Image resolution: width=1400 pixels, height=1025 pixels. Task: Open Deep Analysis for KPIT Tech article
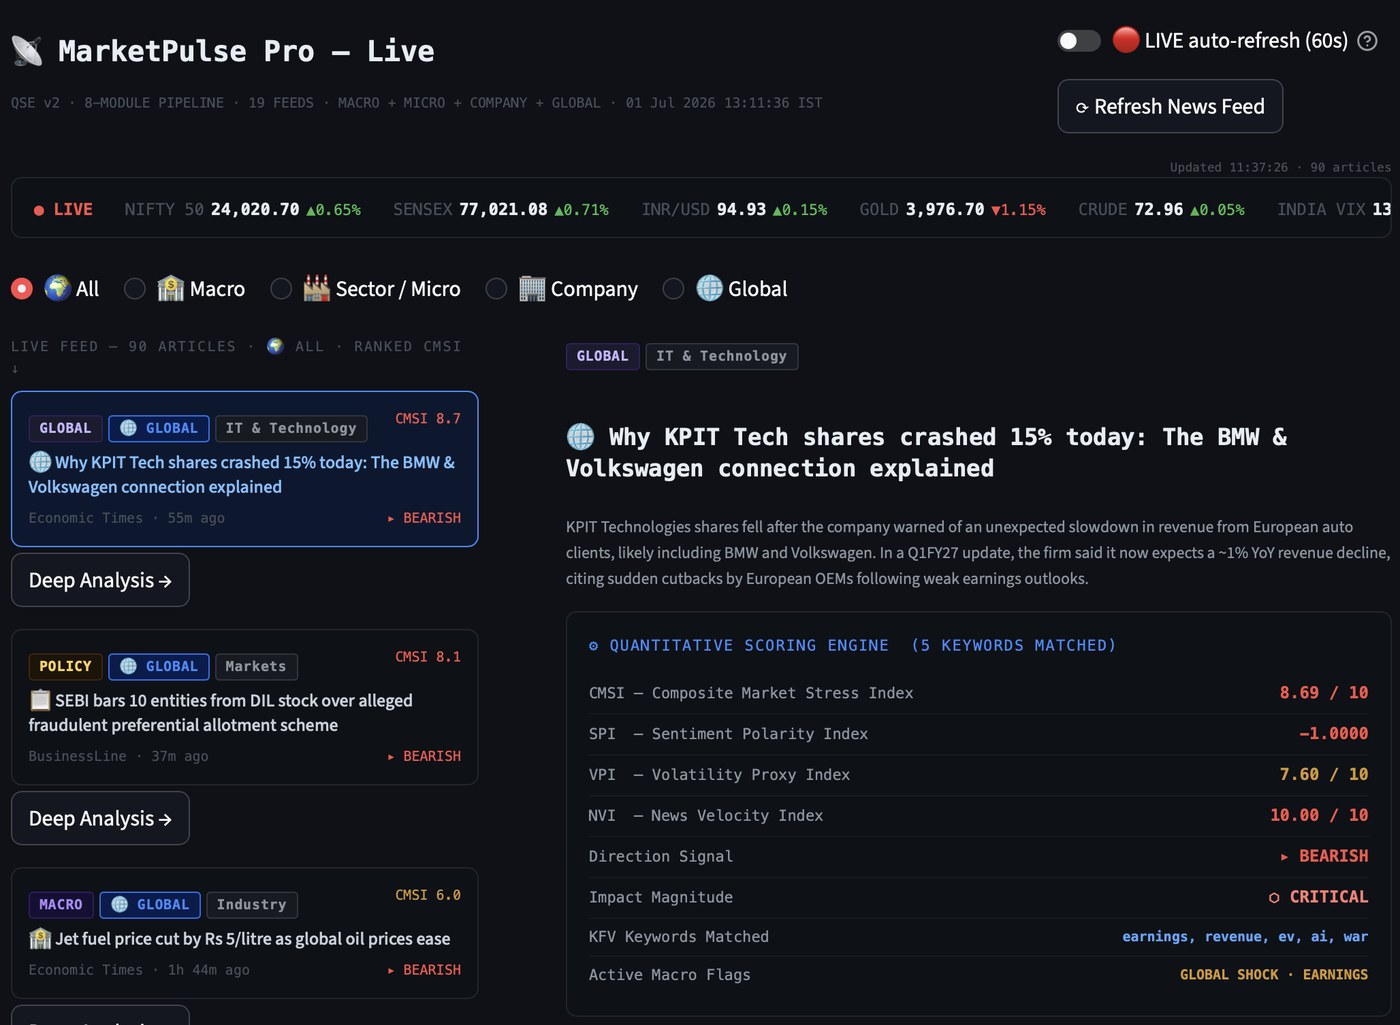point(100,580)
